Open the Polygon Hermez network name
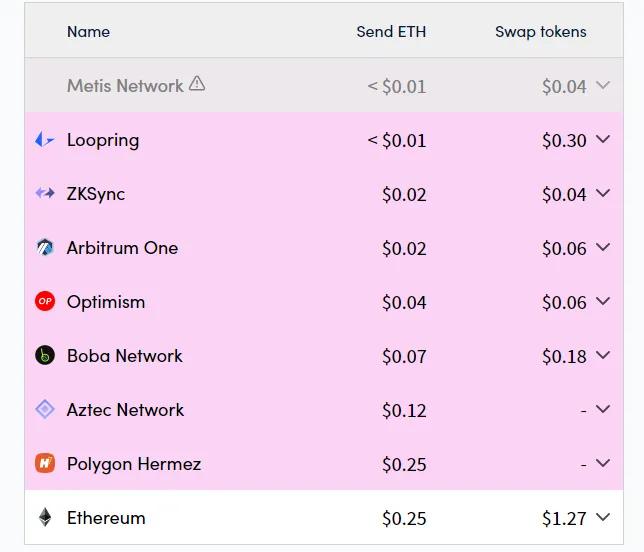The image size is (644, 552). pyautogui.click(x=134, y=464)
